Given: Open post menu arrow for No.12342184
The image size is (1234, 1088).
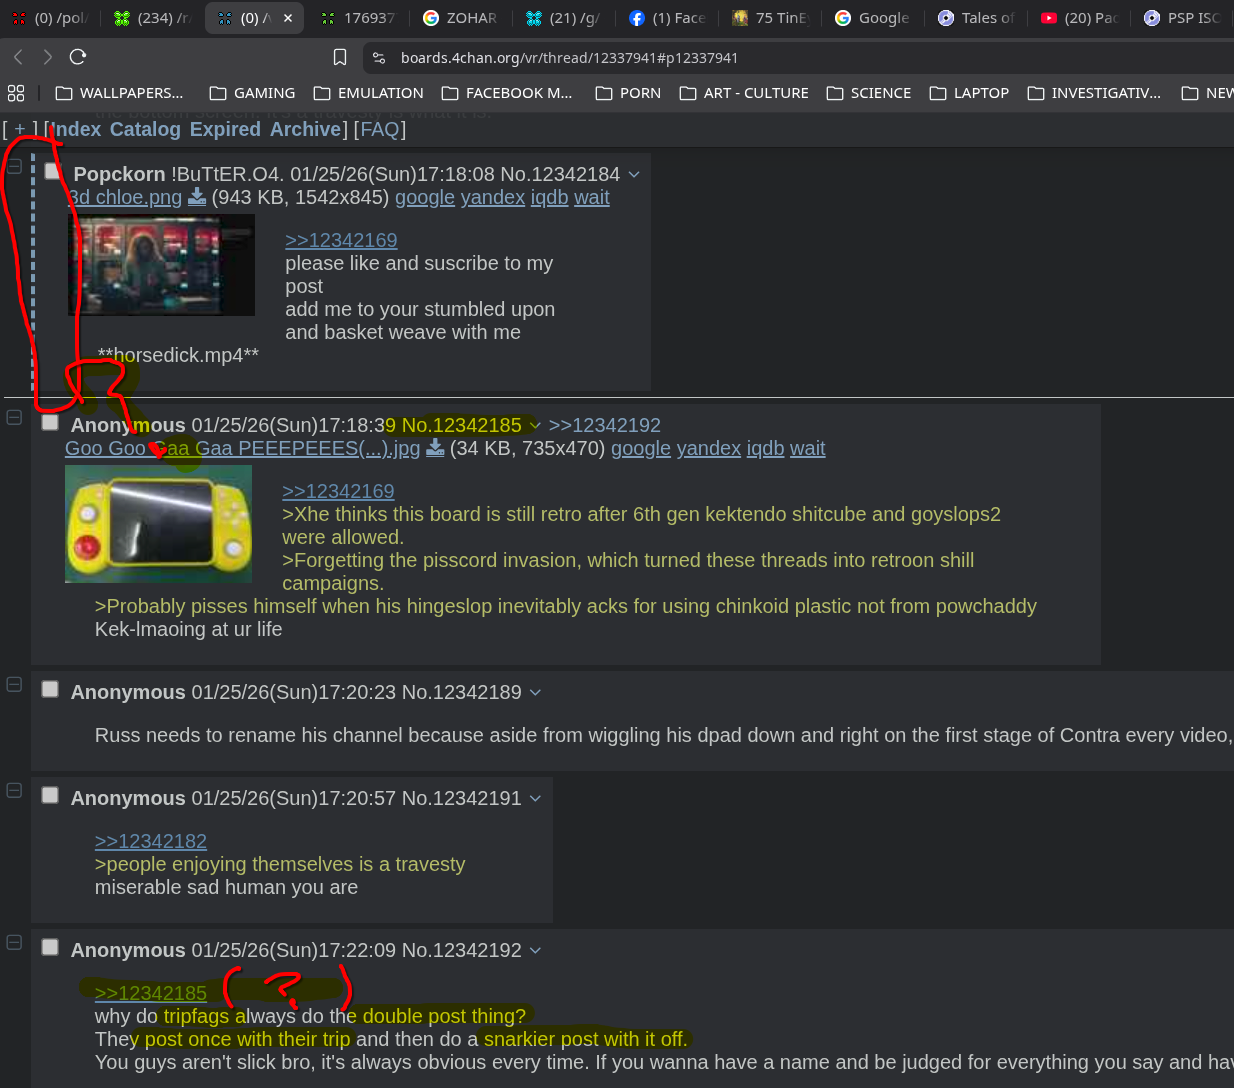Looking at the screenshot, I should (x=634, y=174).
